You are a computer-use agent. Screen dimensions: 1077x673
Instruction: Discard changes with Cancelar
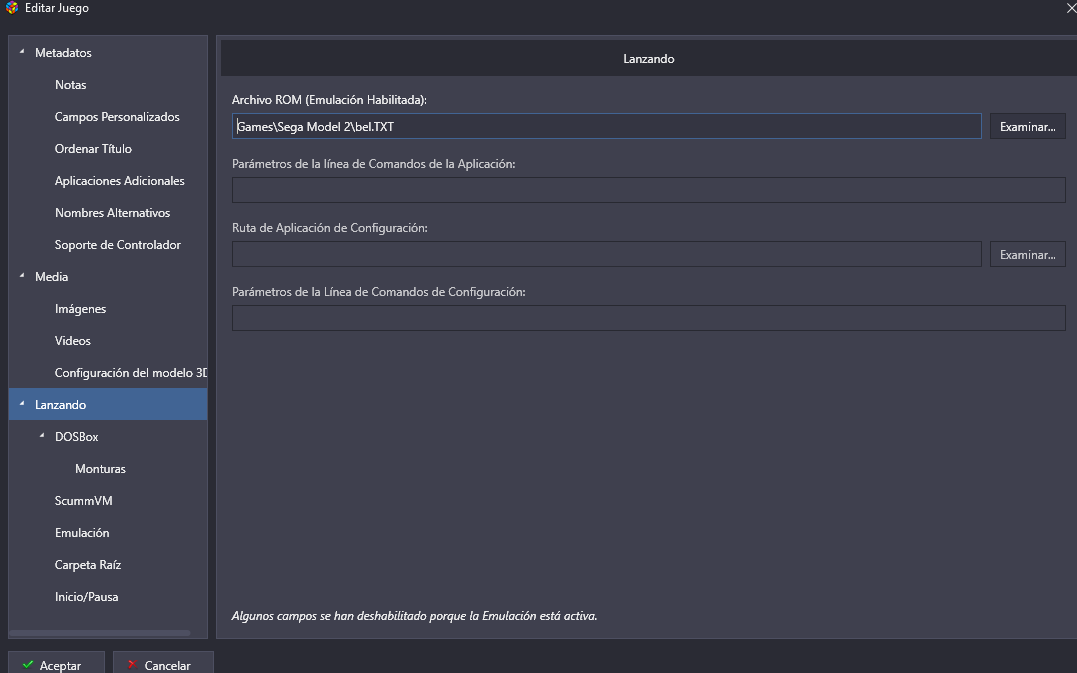(163, 664)
